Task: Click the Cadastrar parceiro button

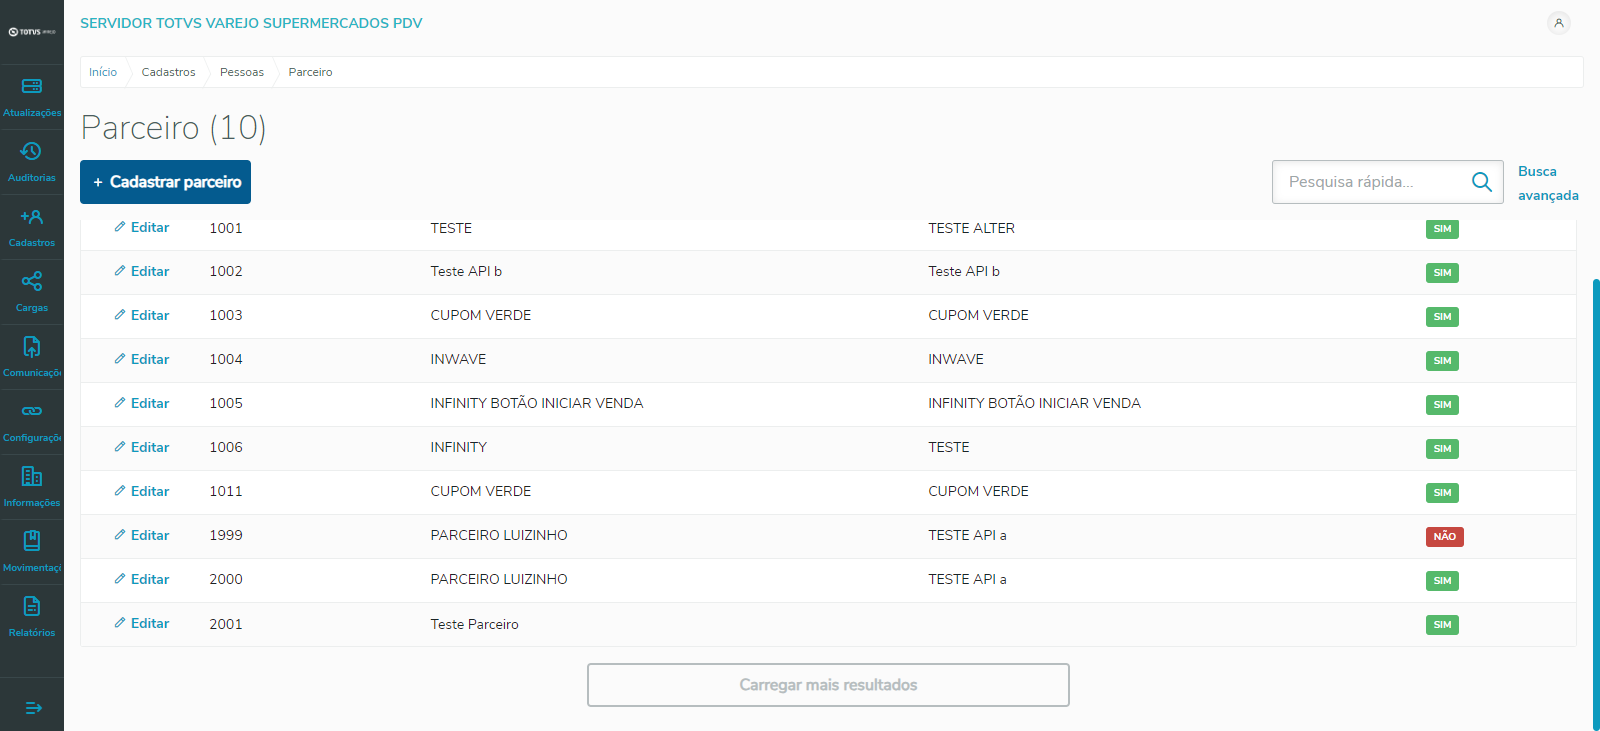Action: click(165, 182)
